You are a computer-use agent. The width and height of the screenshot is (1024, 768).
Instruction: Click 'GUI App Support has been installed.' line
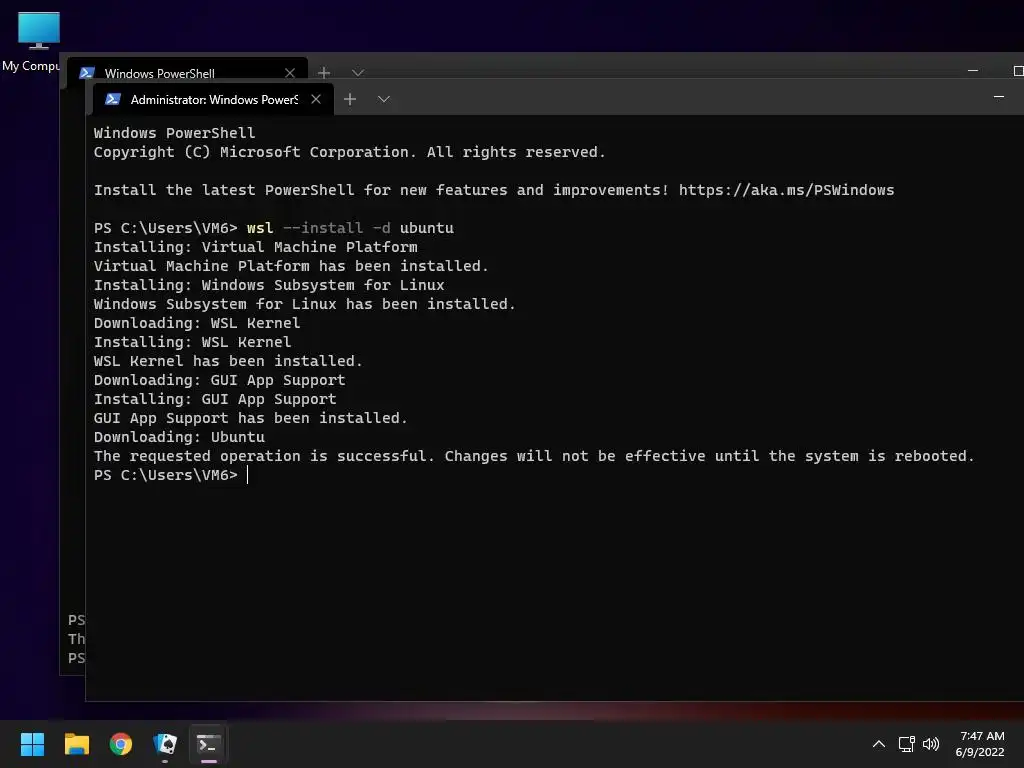[251, 418]
